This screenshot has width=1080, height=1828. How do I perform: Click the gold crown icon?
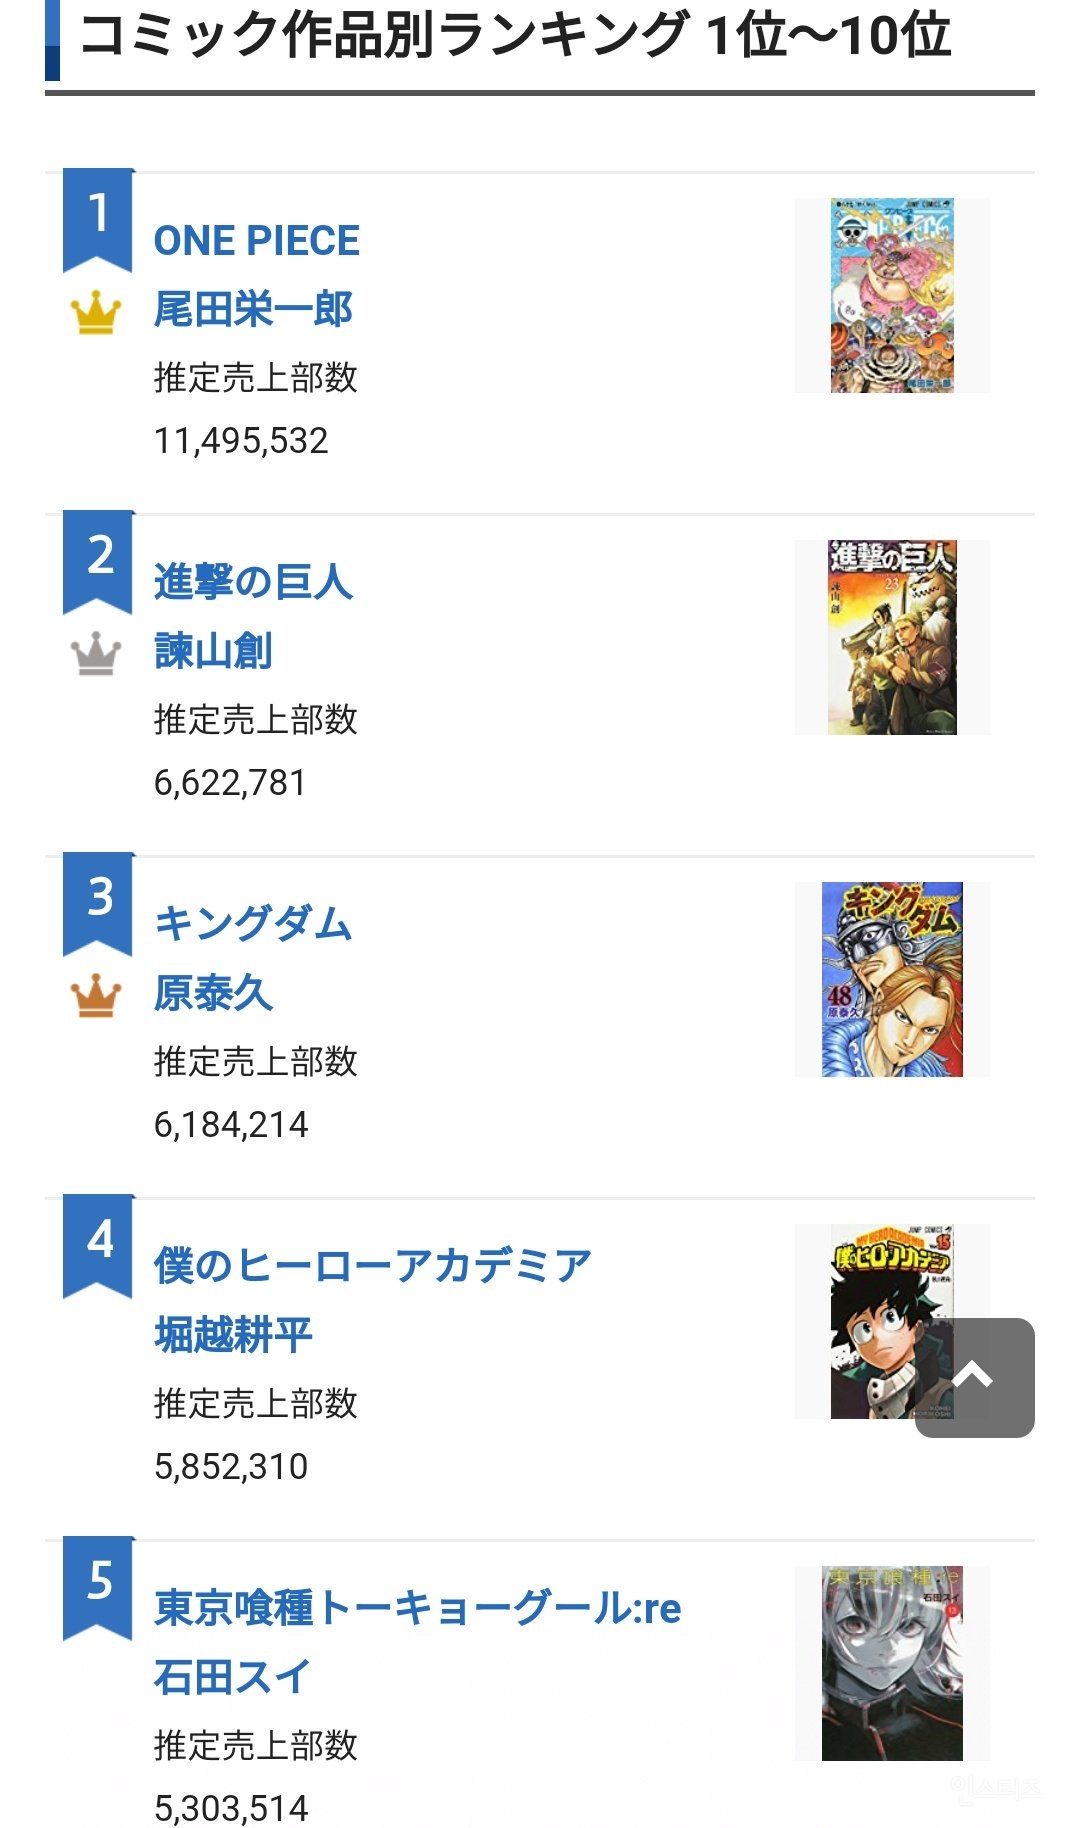tap(96, 312)
